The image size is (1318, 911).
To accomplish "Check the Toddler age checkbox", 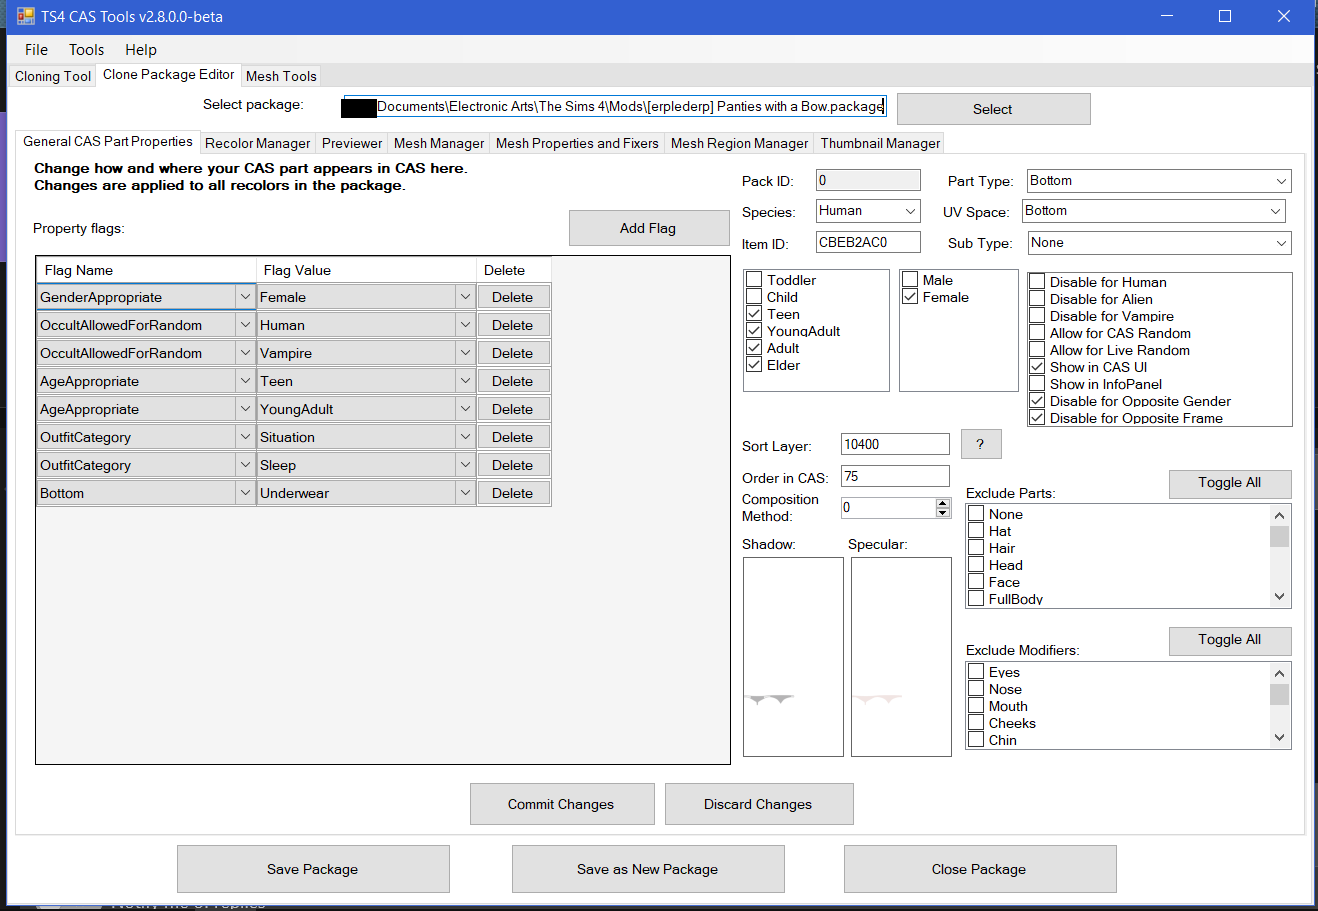I will pyautogui.click(x=755, y=280).
